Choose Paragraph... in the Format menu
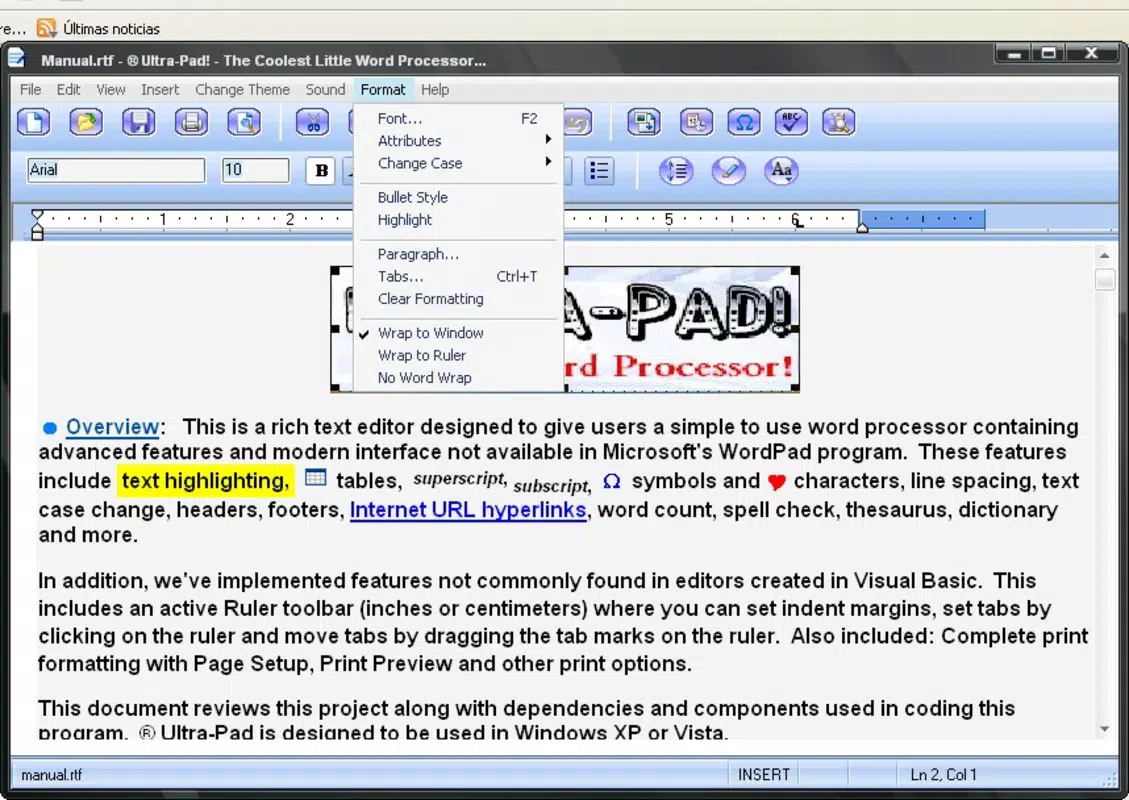Viewport: 1129px width, 800px height. click(458, 253)
